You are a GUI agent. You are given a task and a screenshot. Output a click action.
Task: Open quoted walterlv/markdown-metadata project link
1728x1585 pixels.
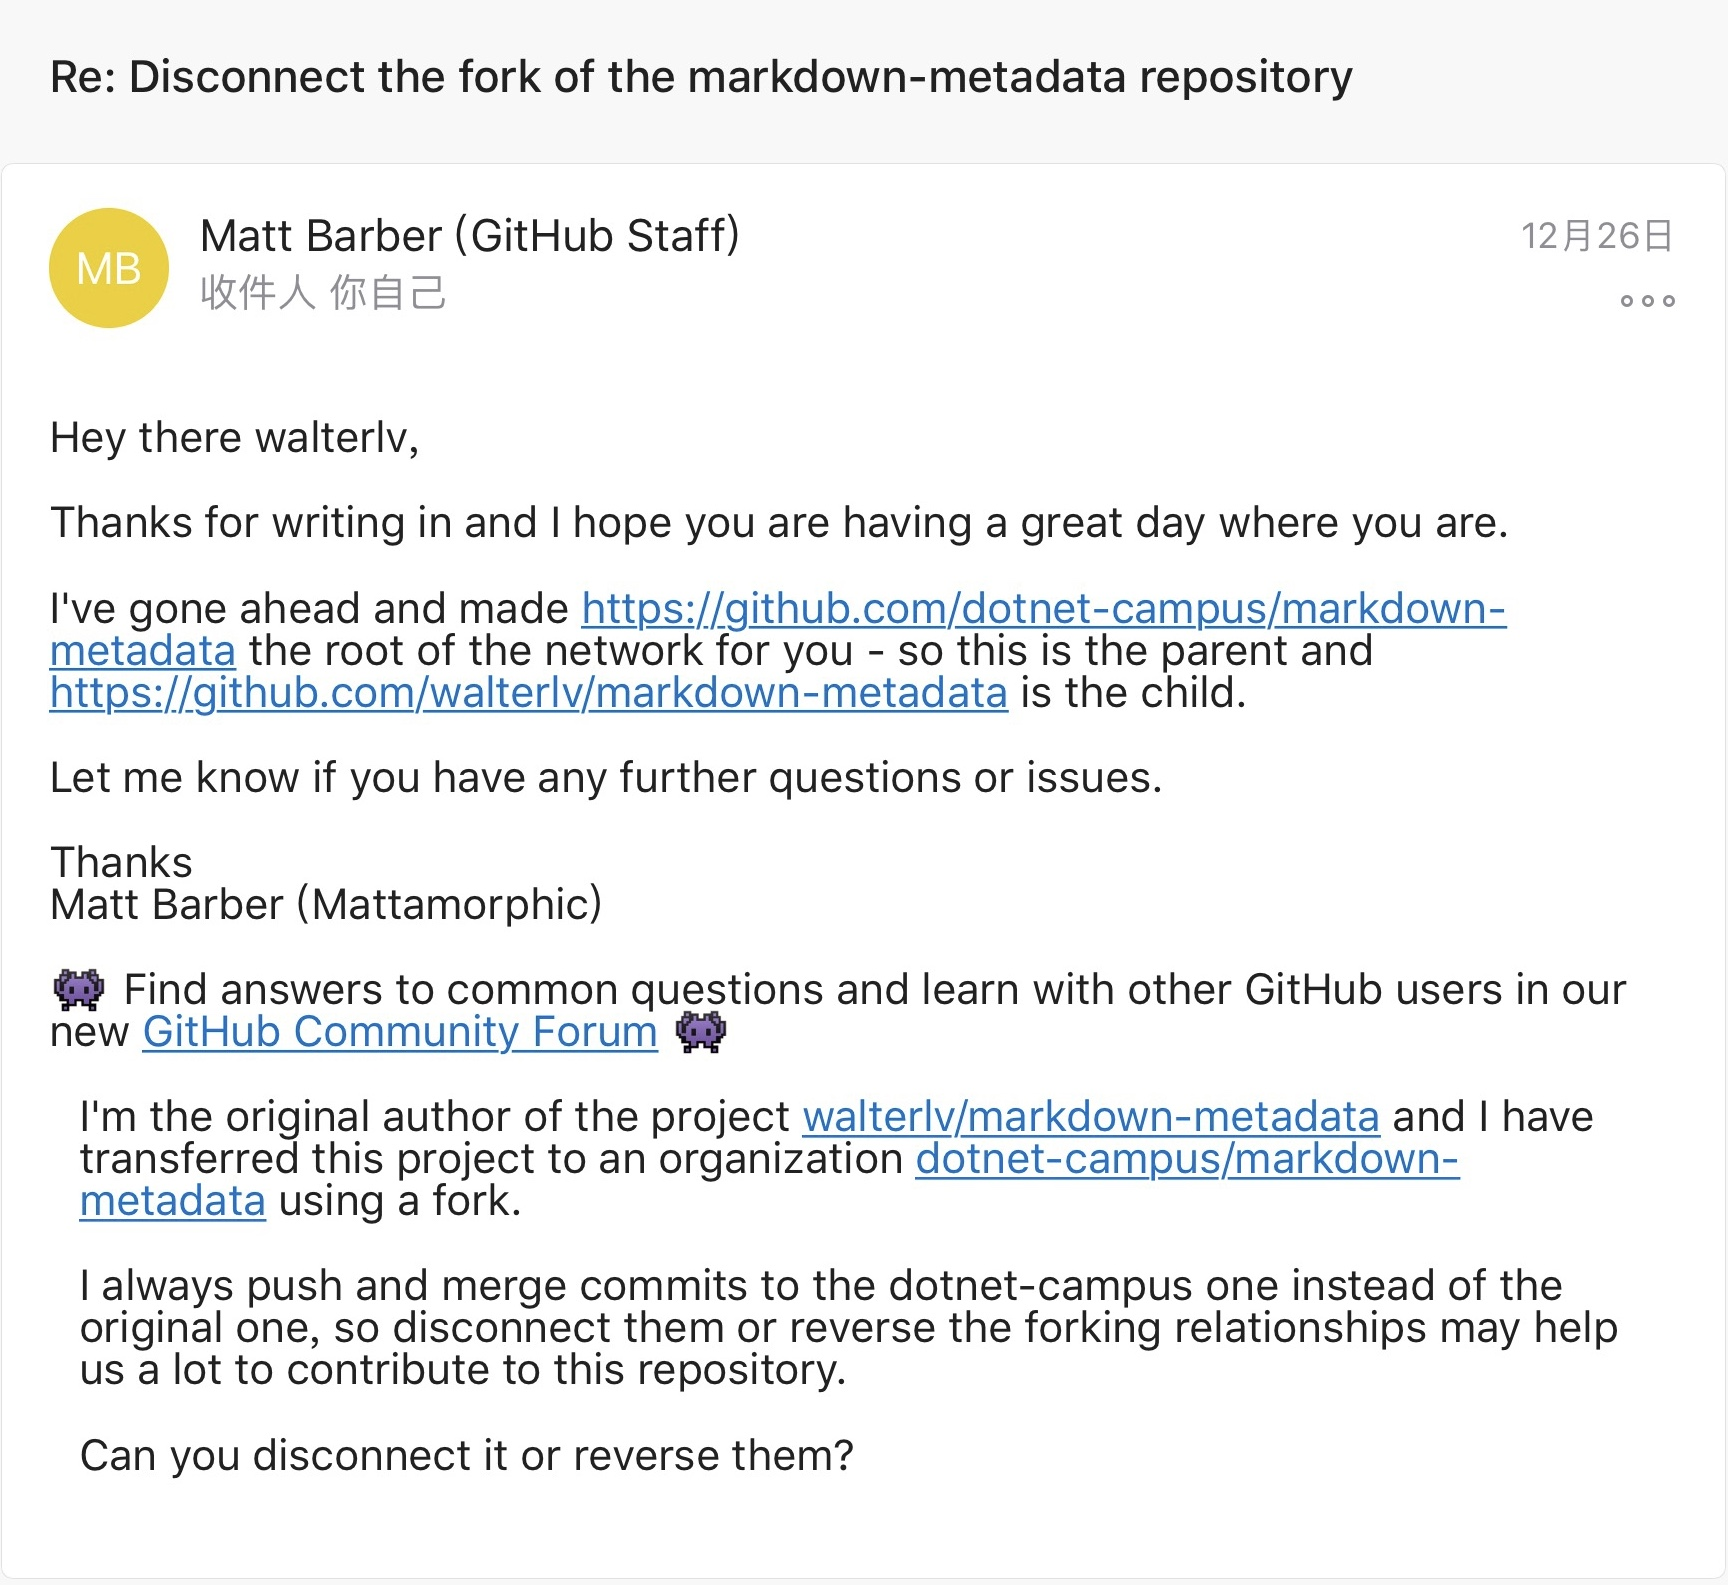[1091, 1117]
